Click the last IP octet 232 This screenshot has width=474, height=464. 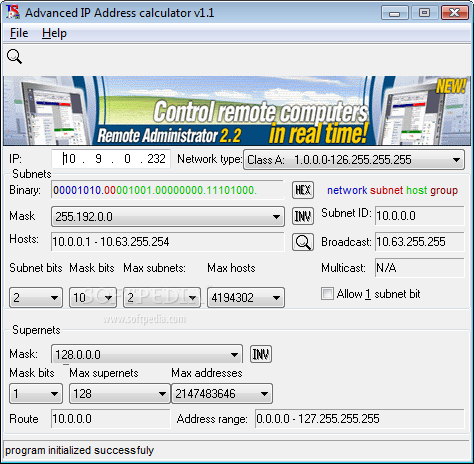point(156,159)
